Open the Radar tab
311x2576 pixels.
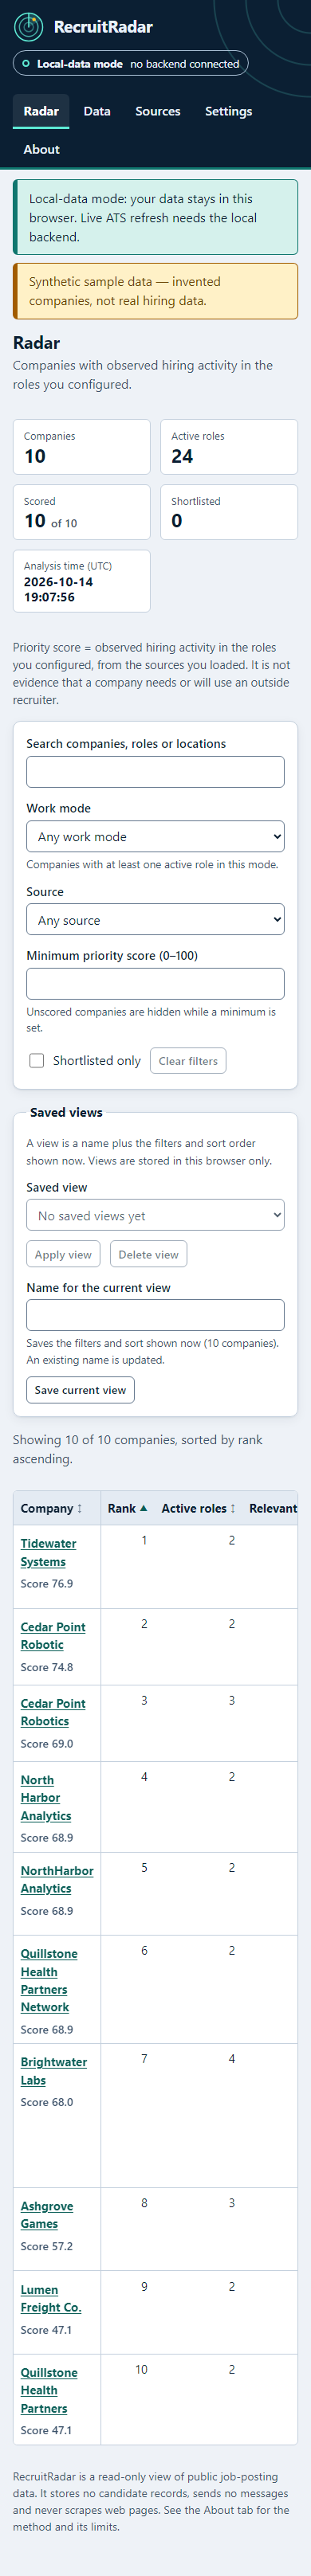(41, 111)
